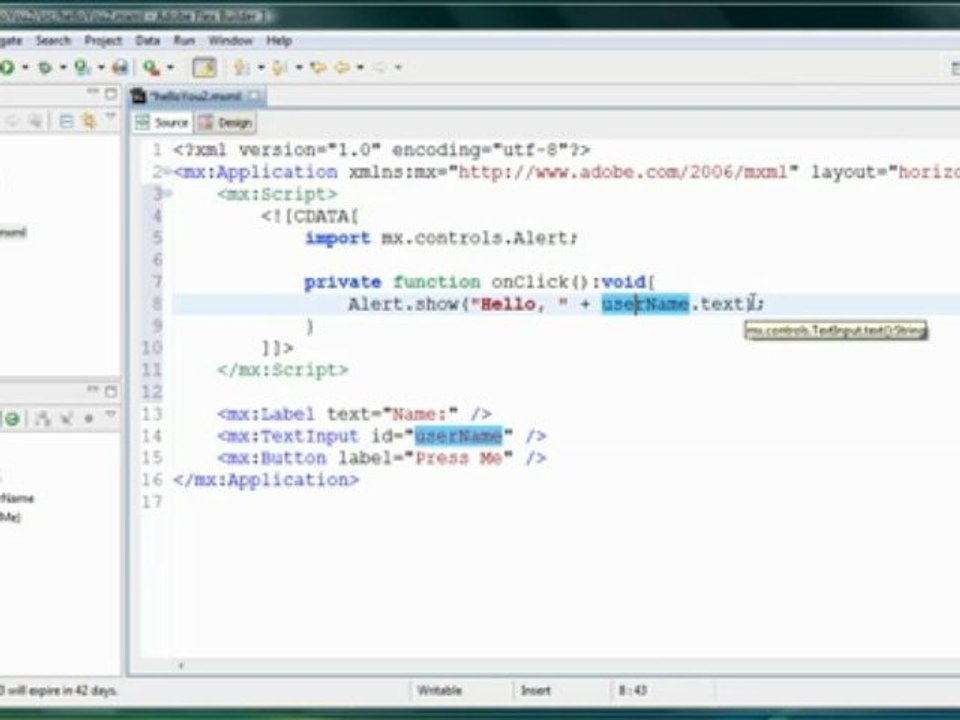This screenshot has width=960, height=720.
Task: Toggle the hierarchy icon in outline toolbar
Action: coord(42,419)
